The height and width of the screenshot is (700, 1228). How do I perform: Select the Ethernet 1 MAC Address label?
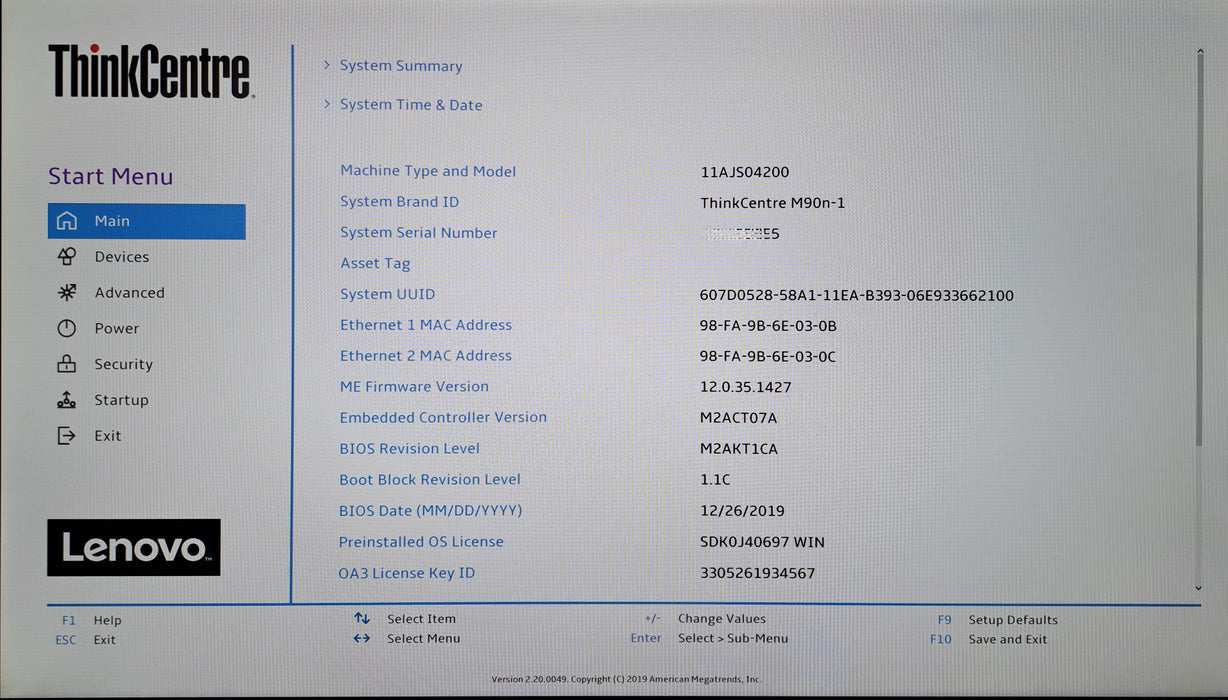point(426,325)
